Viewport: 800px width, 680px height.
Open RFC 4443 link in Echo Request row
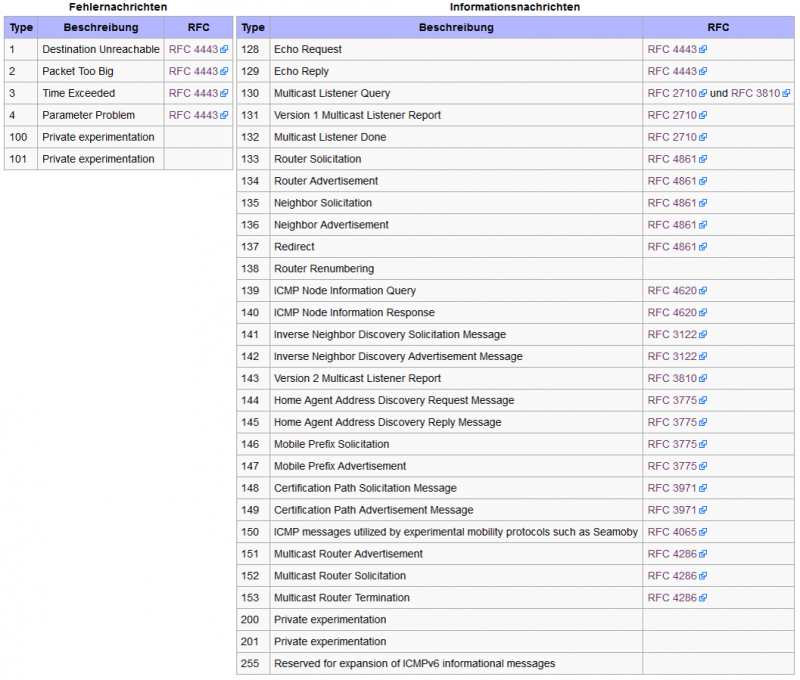tap(677, 49)
